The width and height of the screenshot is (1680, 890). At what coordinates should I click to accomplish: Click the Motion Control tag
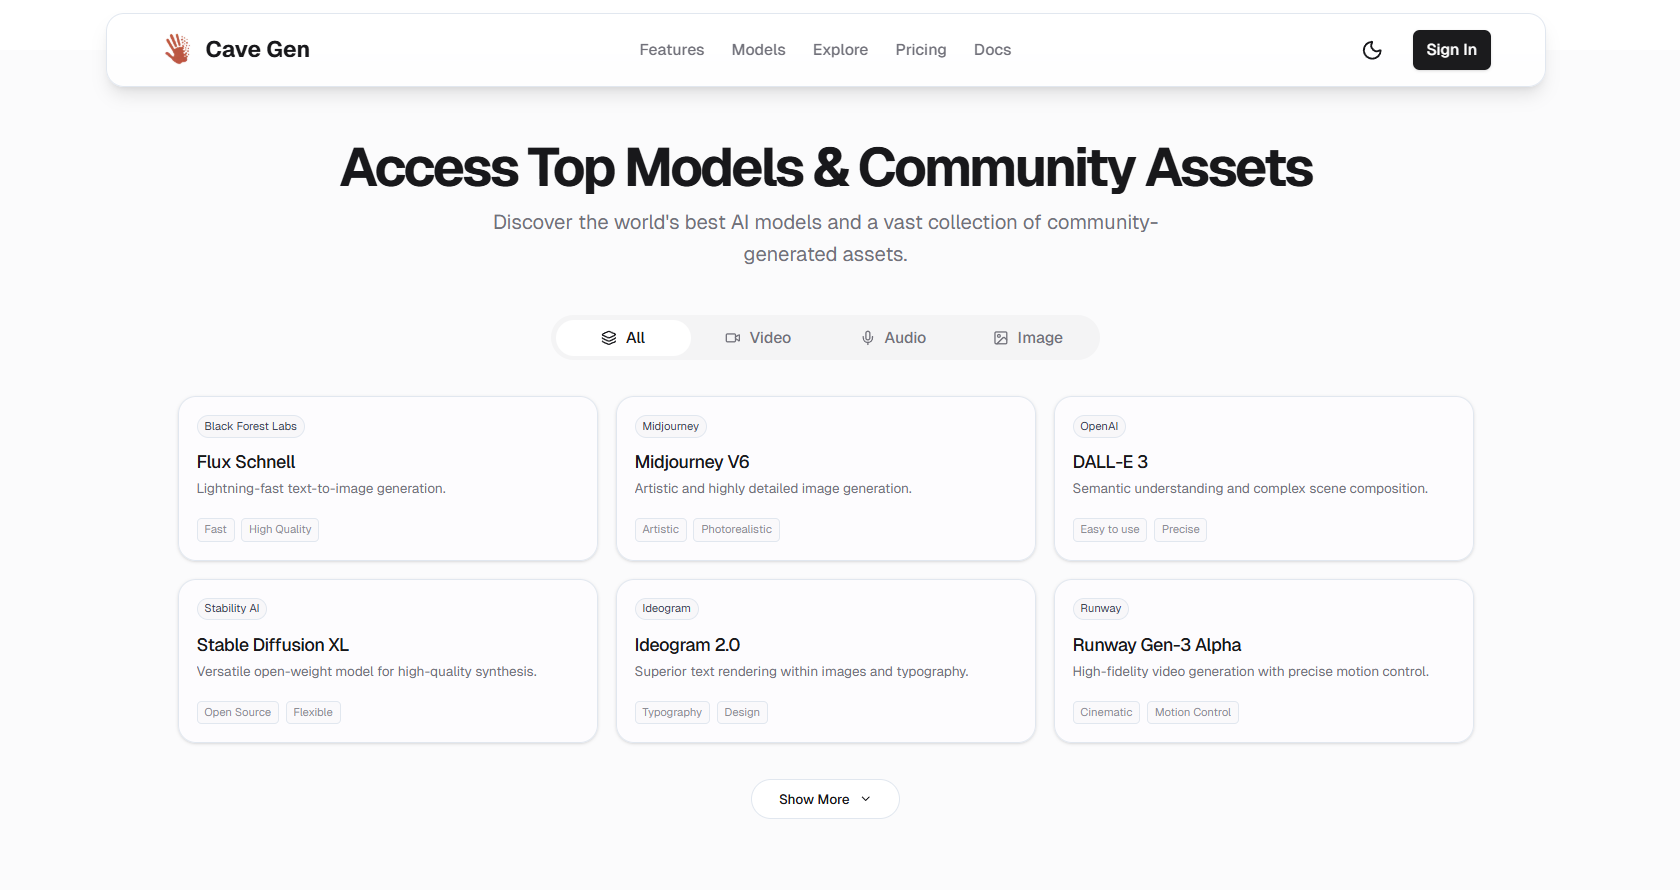tap(1193, 712)
